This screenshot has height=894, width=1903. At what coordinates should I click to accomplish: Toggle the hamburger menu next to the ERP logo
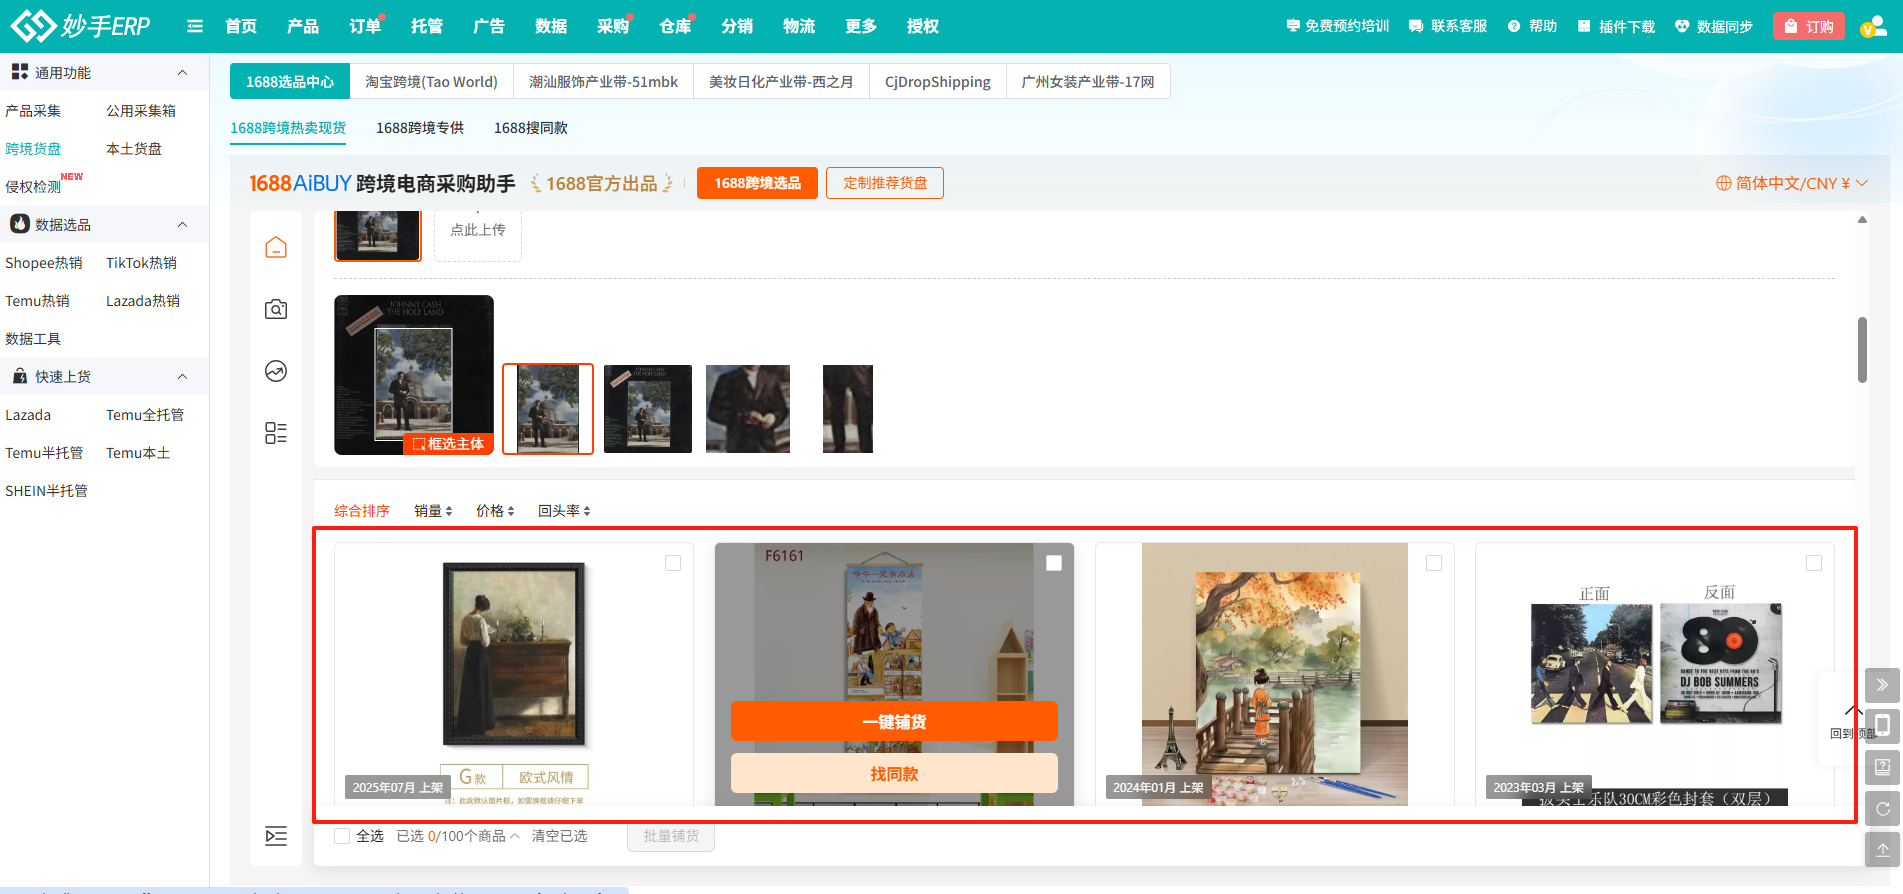click(195, 26)
